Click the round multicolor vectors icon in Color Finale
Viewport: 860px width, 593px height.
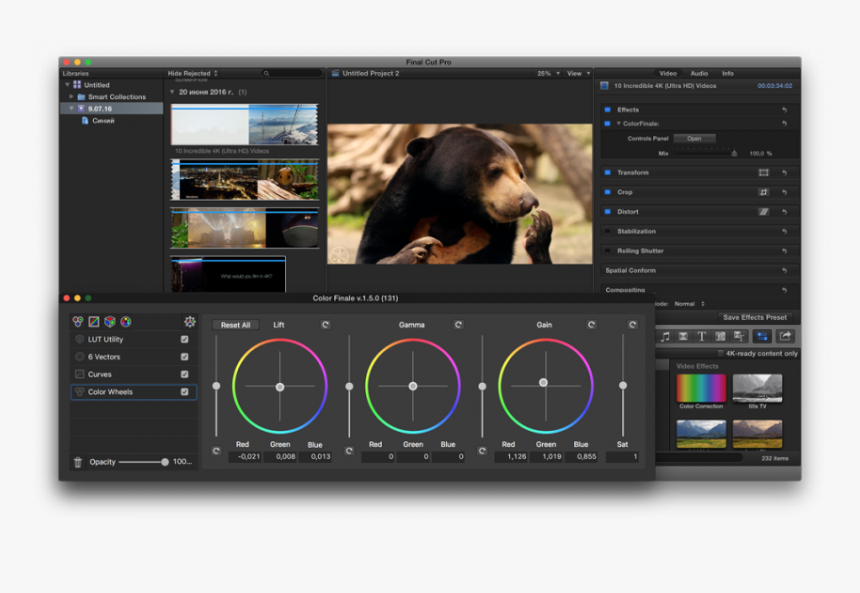[x=126, y=321]
